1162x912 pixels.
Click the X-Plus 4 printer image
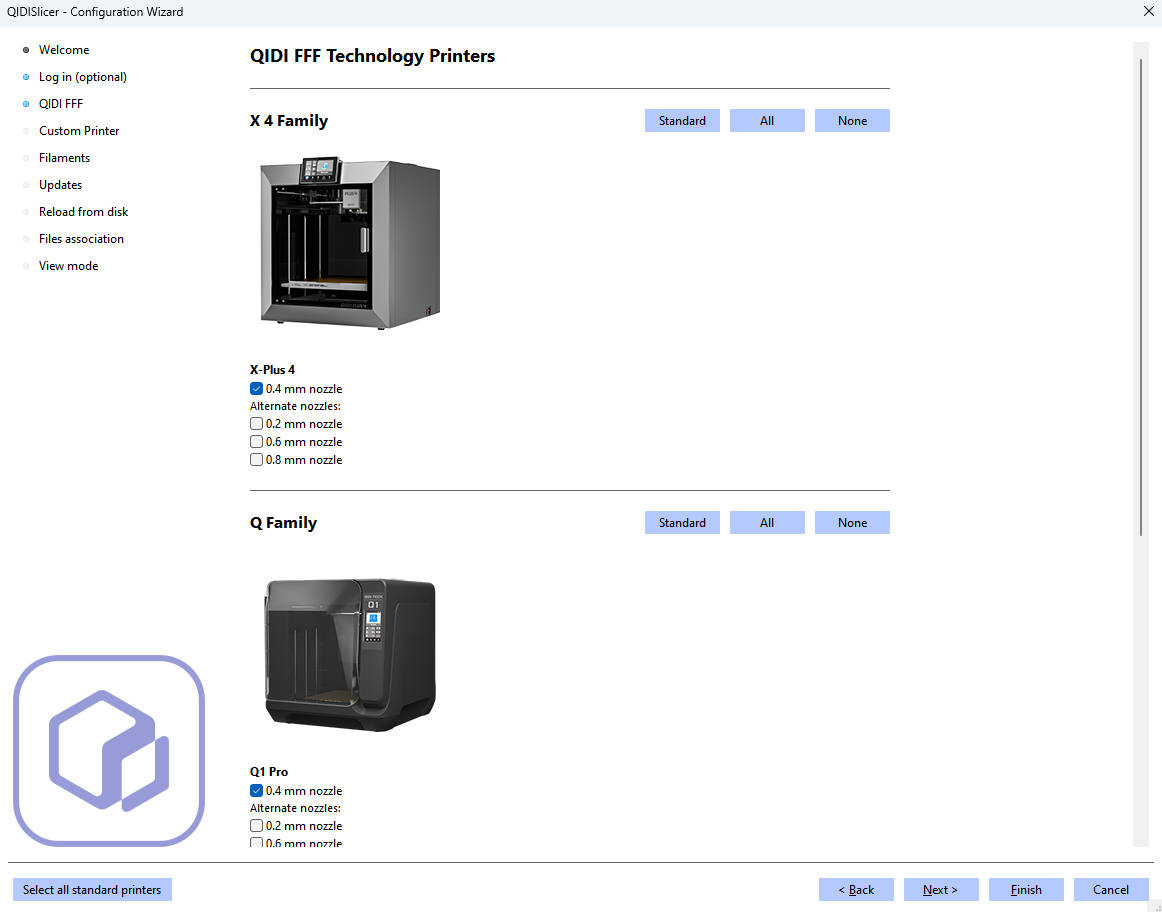coord(350,243)
